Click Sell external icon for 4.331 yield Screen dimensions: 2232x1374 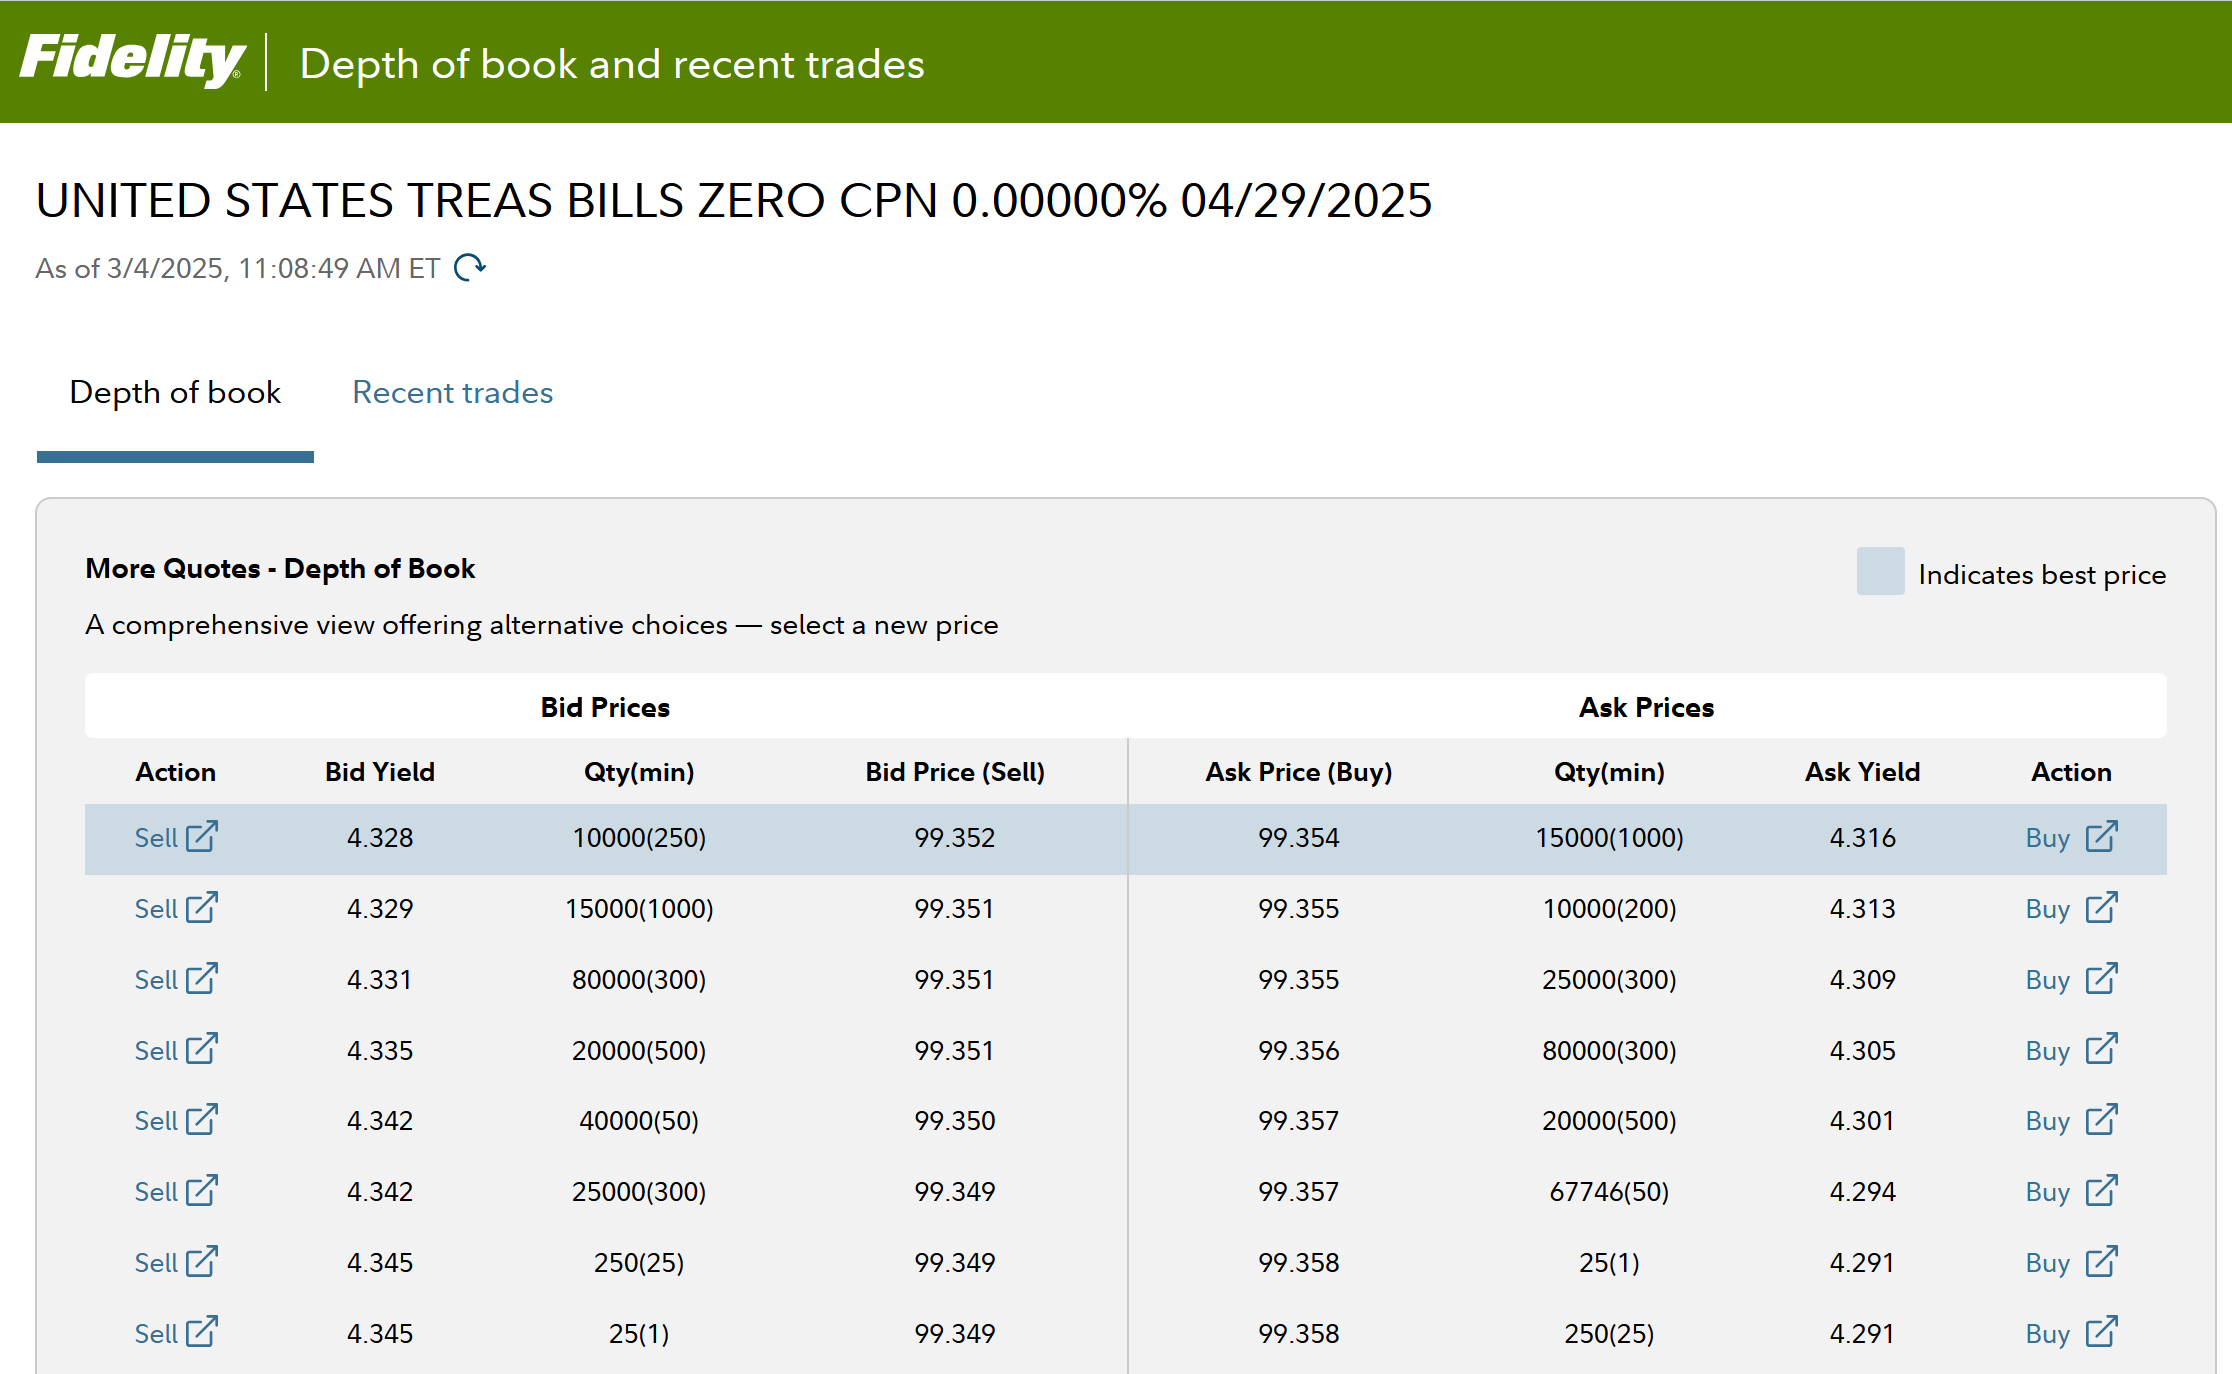(x=202, y=979)
